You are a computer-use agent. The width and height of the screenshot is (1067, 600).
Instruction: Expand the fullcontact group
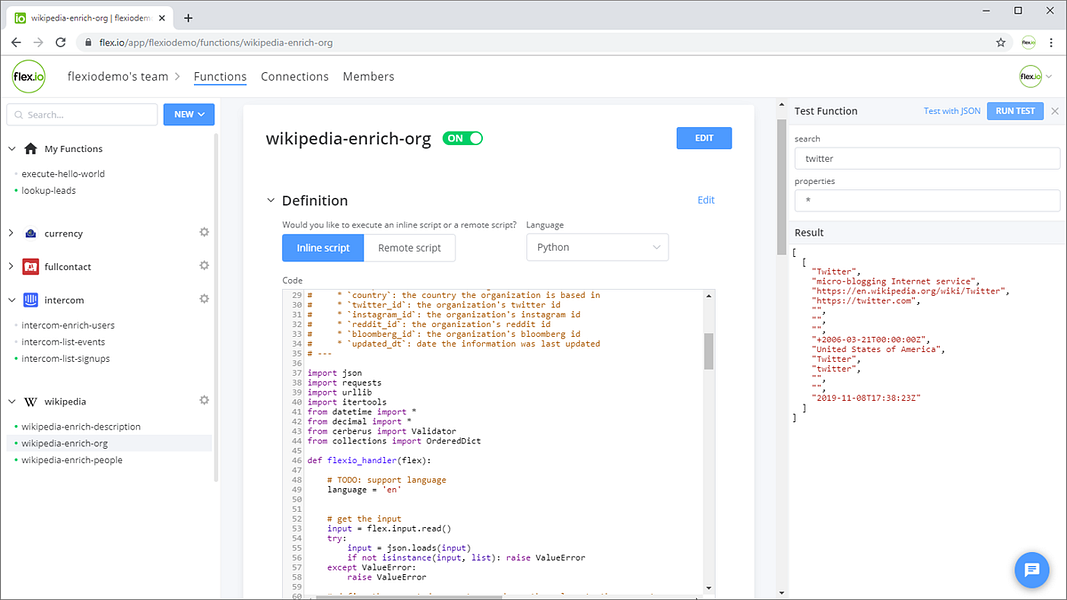pyautogui.click(x=12, y=267)
